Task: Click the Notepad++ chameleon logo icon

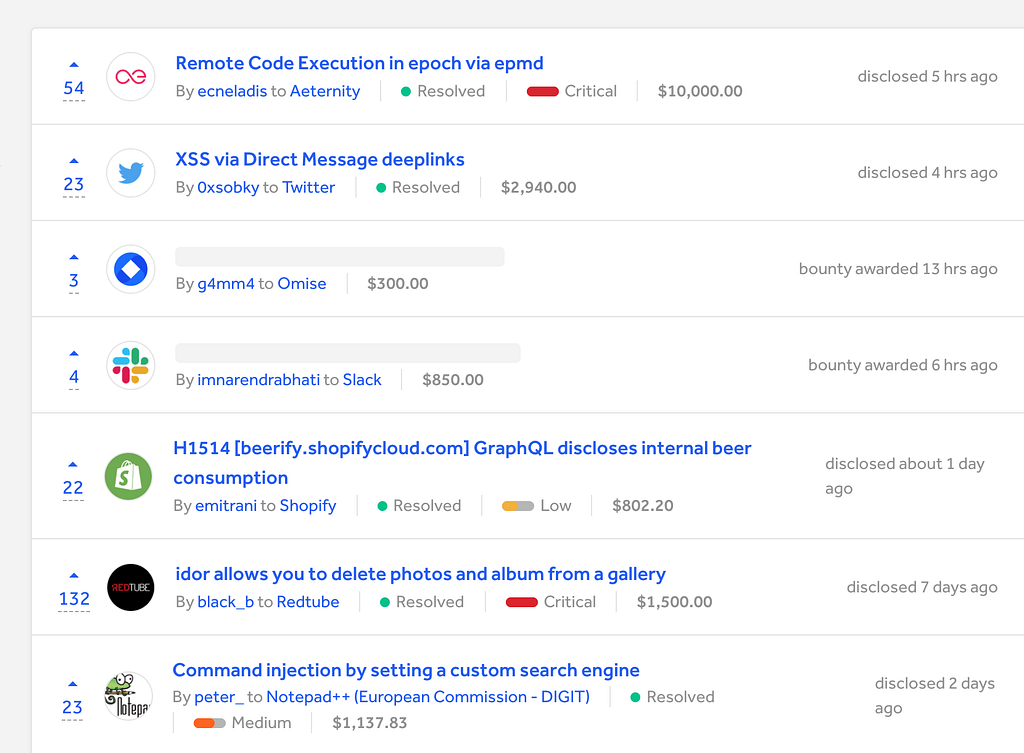Action: coord(128,696)
